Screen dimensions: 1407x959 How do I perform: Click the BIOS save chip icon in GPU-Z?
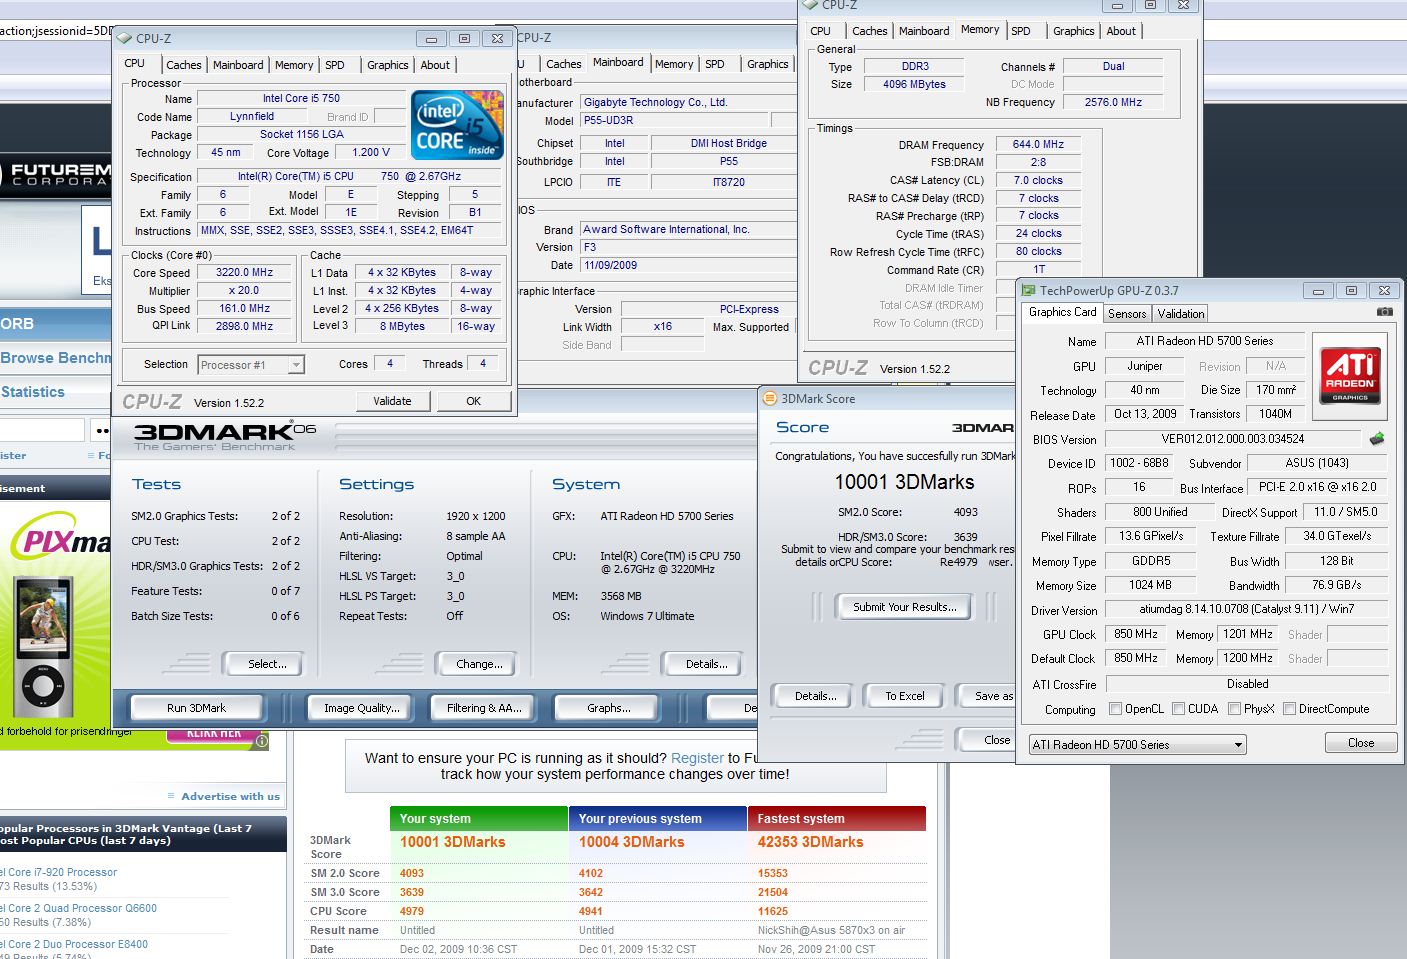1377,439
